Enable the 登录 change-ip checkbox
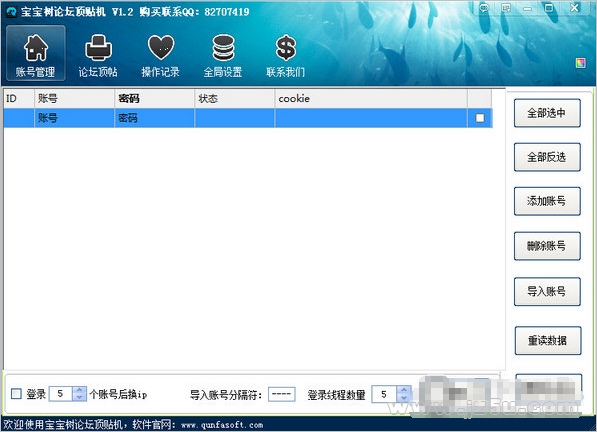This screenshot has height=432, width=597. pyautogui.click(x=16, y=394)
